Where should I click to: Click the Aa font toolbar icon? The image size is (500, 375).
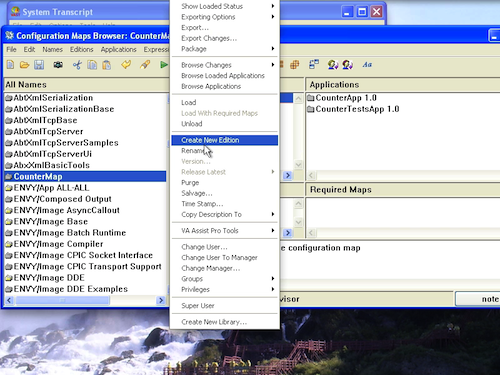click(367, 64)
